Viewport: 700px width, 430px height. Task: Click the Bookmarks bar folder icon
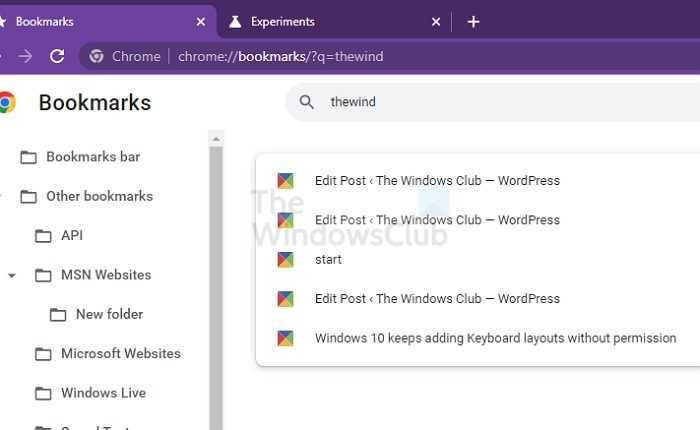[29, 157]
